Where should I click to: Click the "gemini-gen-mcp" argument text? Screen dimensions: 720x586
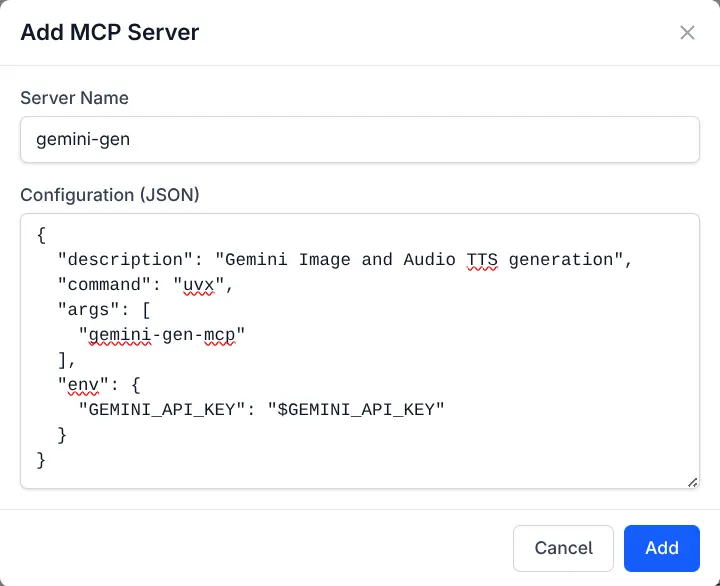coord(162,335)
